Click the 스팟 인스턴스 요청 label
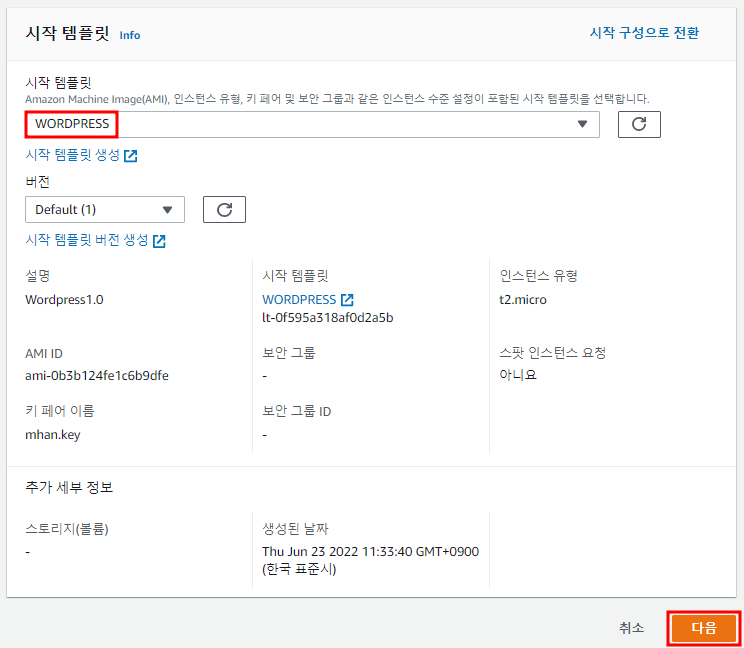Image resolution: width=744 pixels, height=648 pixels. pyautogui.click(x=552, y=352)
